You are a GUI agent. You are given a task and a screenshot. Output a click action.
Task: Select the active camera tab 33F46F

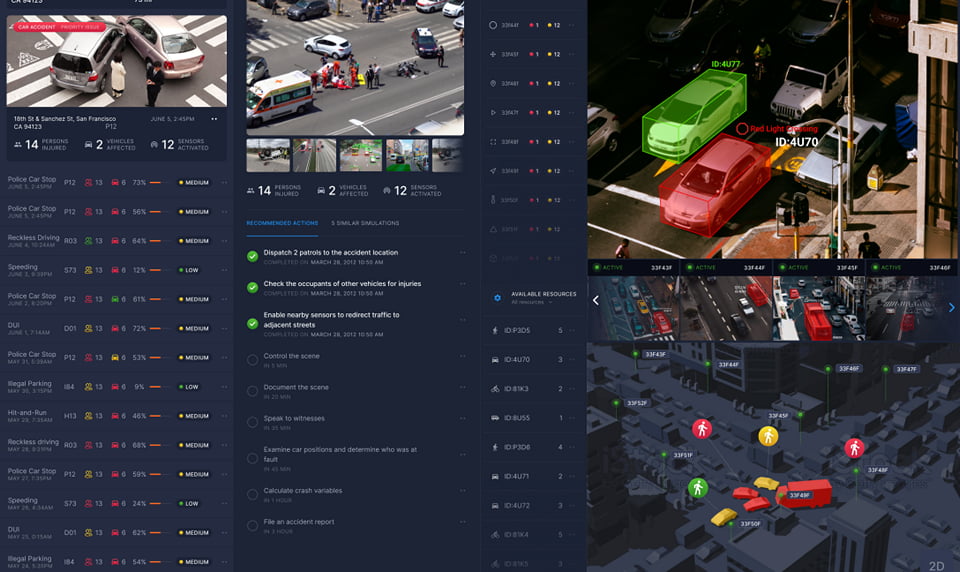(912, 268)
